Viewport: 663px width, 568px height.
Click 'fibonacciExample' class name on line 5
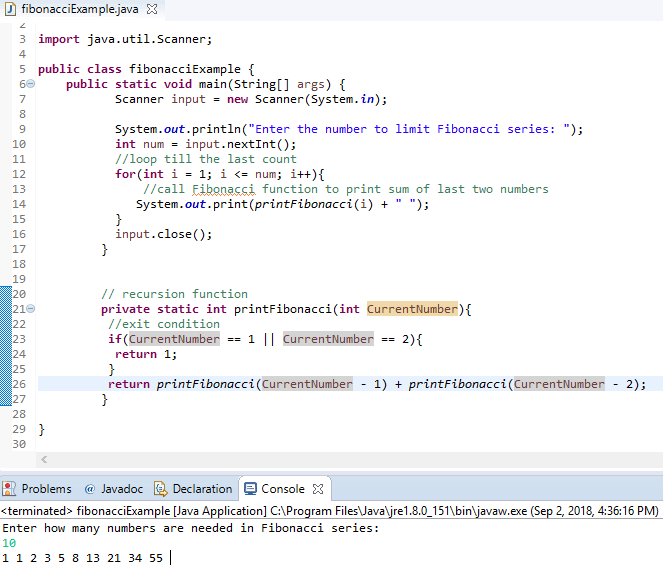[185, 69]
